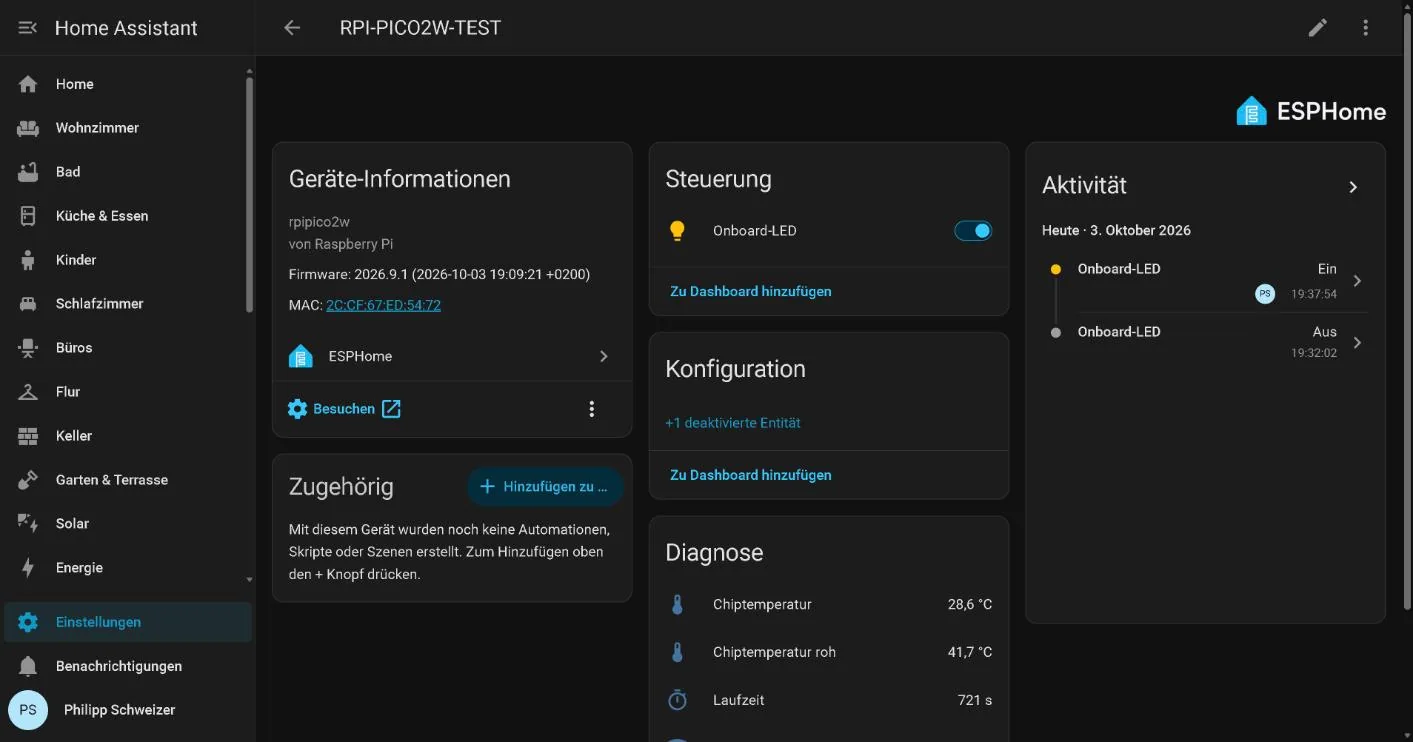Collapse the sidebar menu icon
This screenshot has height=742, width=1413.
click(28, 28)
